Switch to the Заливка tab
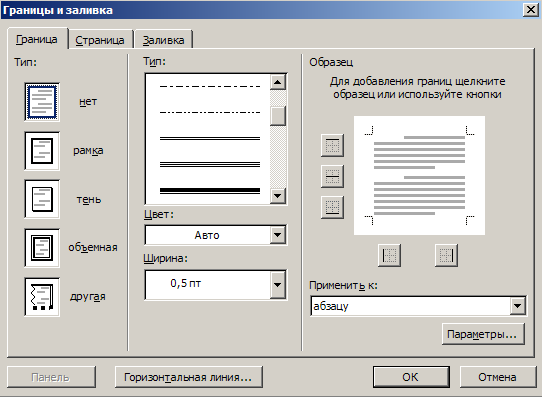 point(163,40)
